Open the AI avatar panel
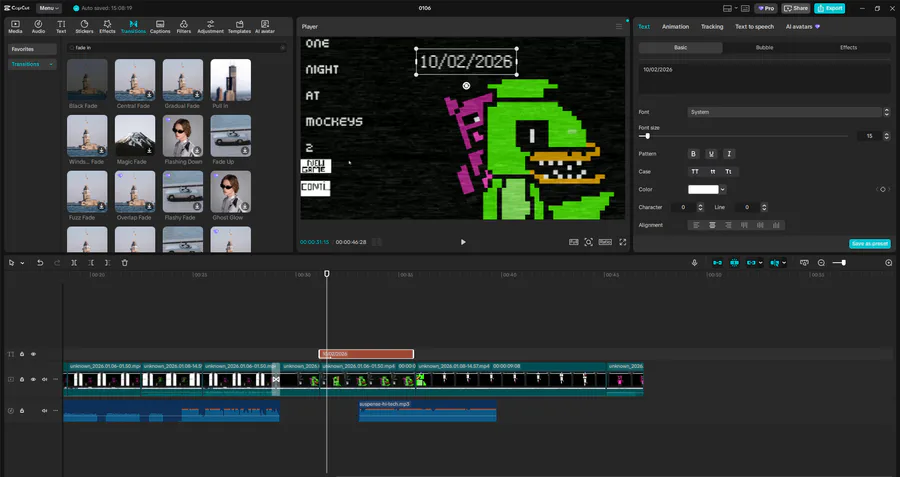 265,26
